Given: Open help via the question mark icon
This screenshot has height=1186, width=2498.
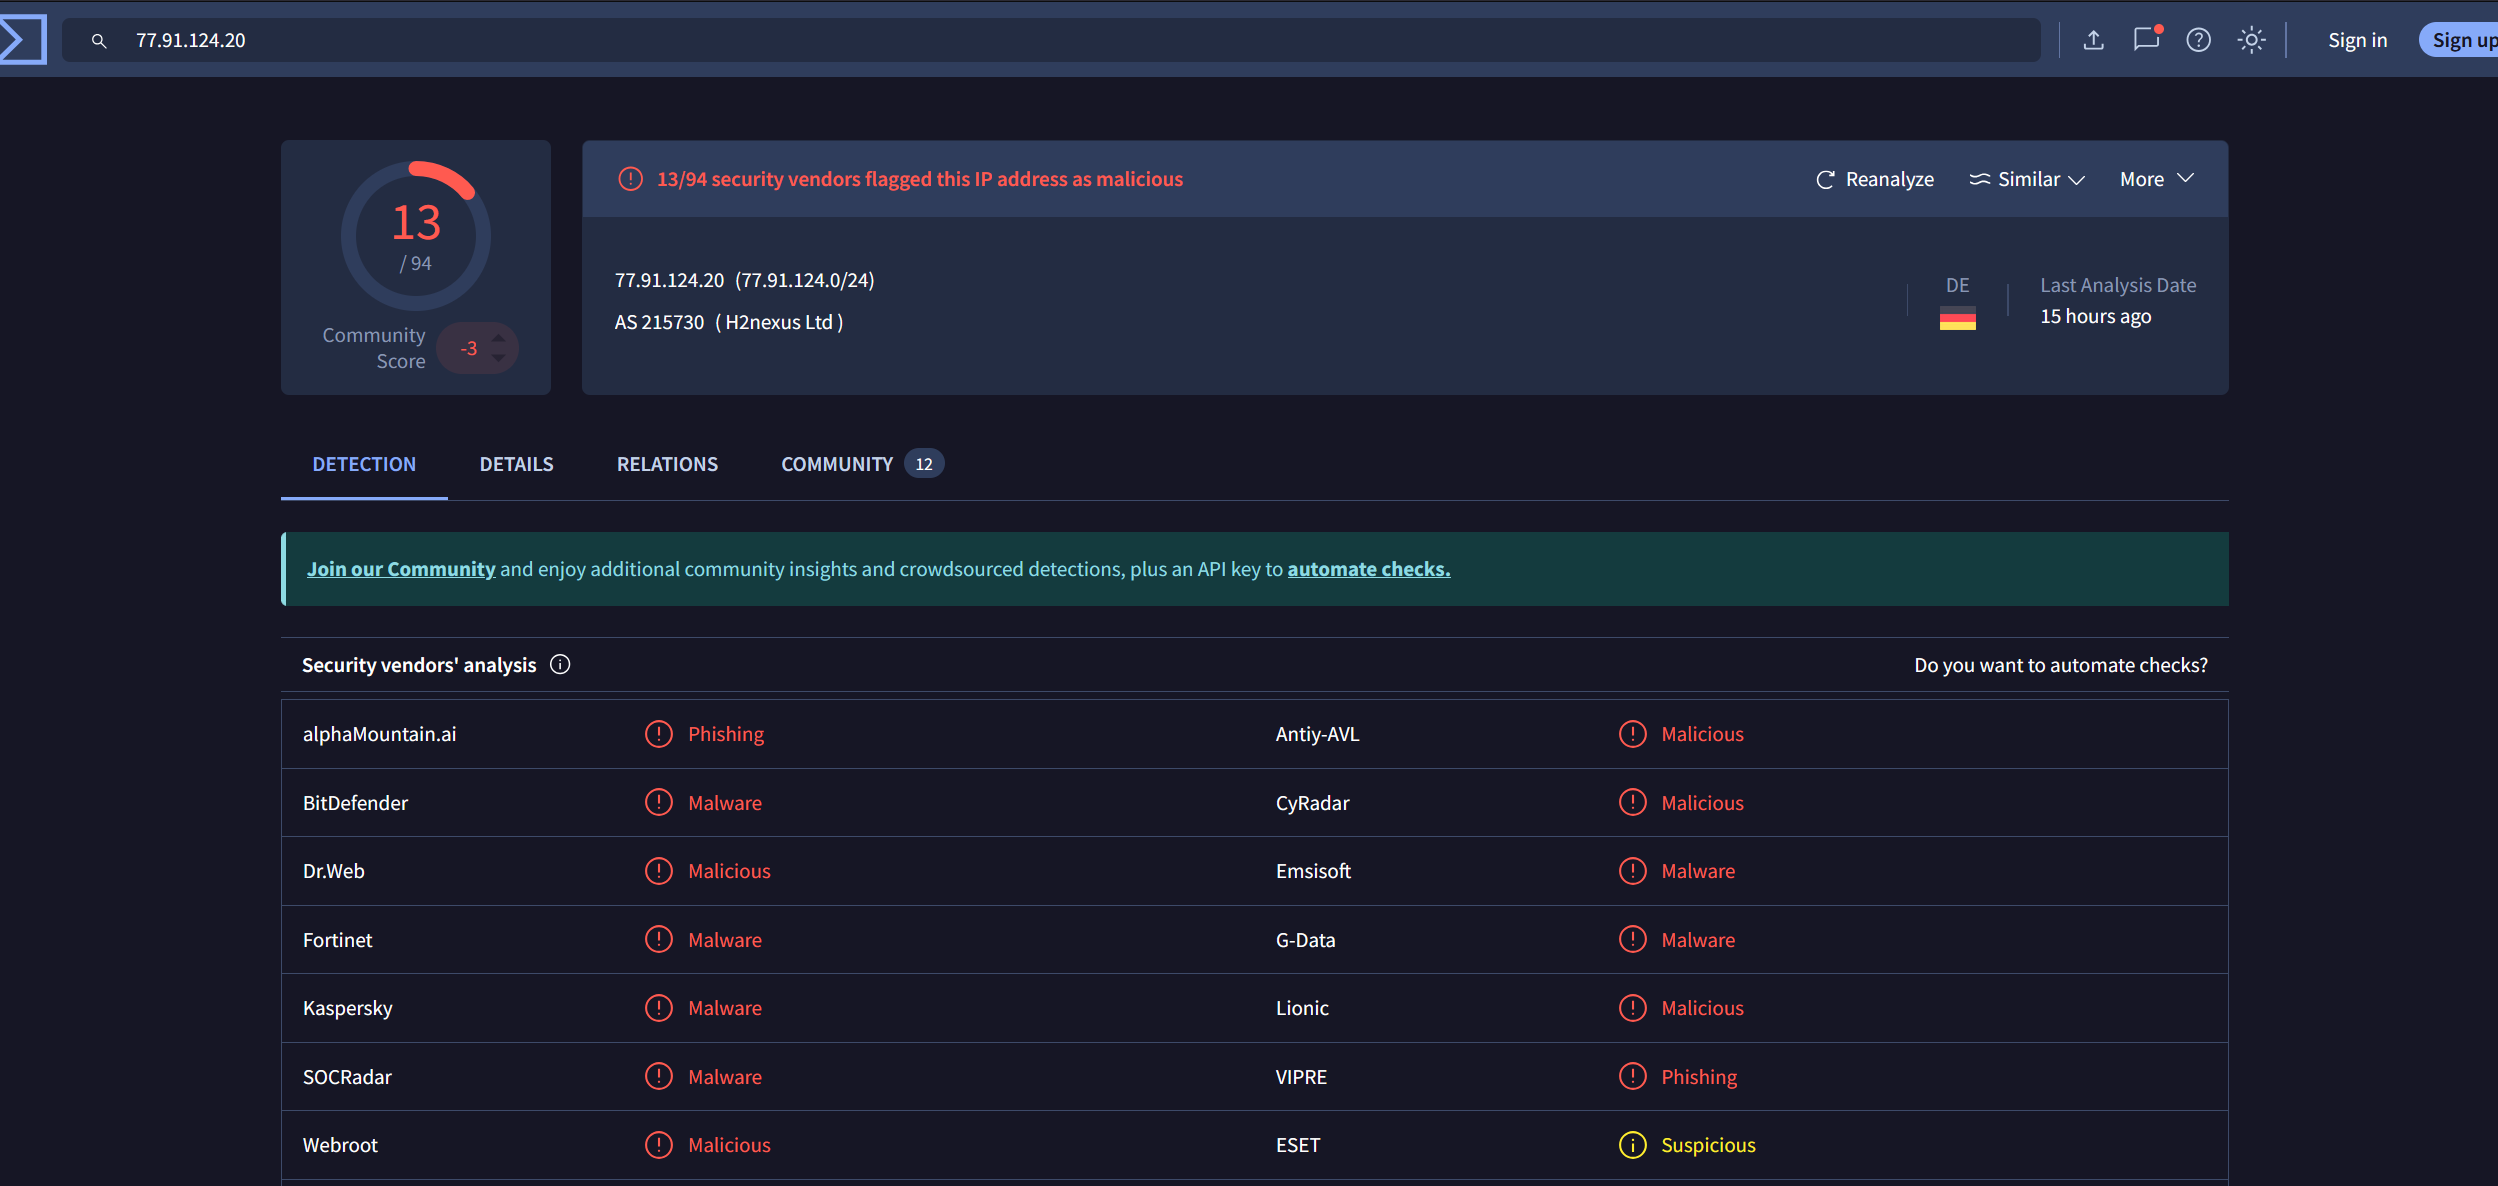Looking at the screenshot, I should [x=2197, y=40].
